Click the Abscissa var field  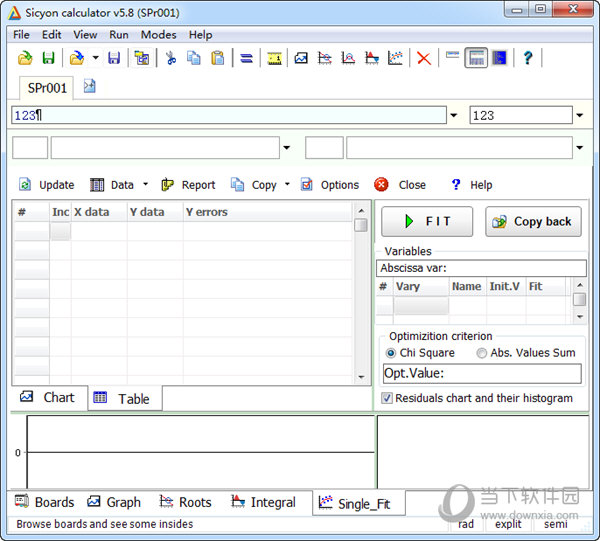coord(481,268)
